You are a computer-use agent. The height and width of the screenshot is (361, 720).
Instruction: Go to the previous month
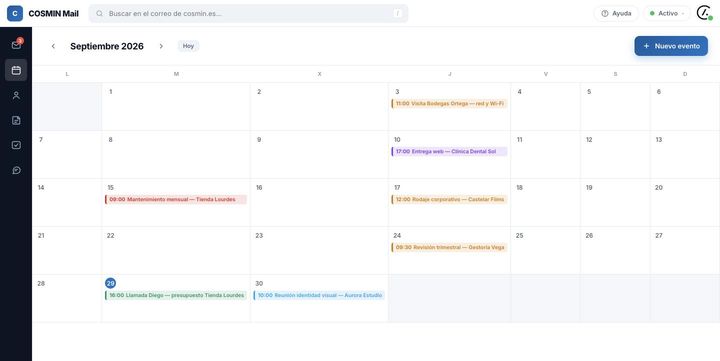click(53, 46)
